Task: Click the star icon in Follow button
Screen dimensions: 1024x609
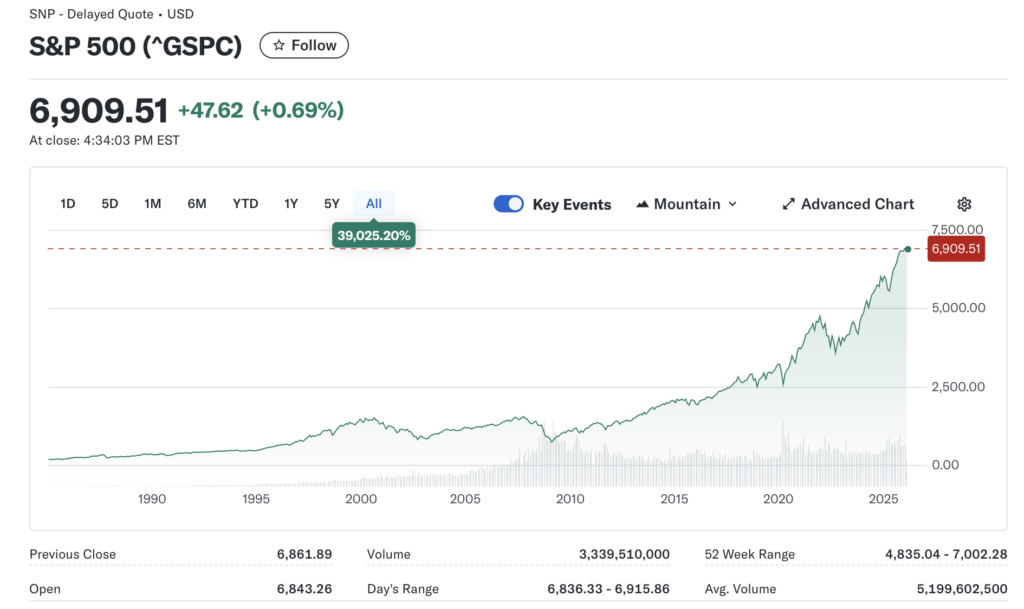Action: pyautogui.click(x=279, y=45)
